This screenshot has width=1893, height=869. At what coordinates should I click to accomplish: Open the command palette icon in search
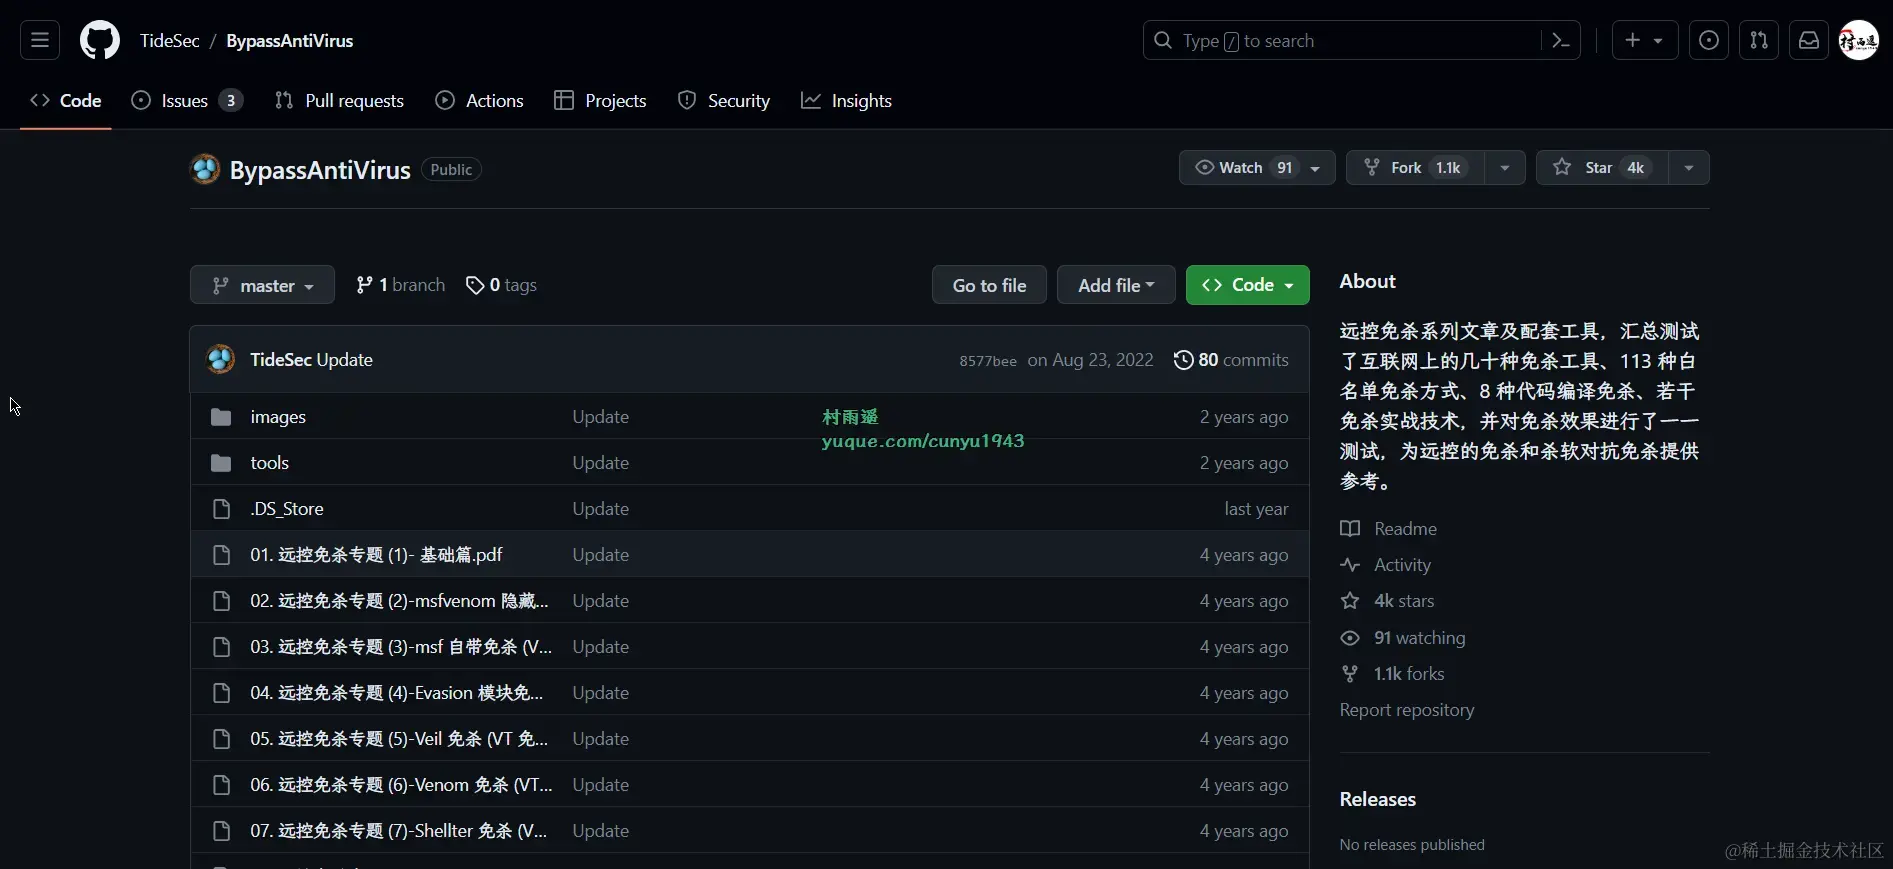tap(1560, 41)
